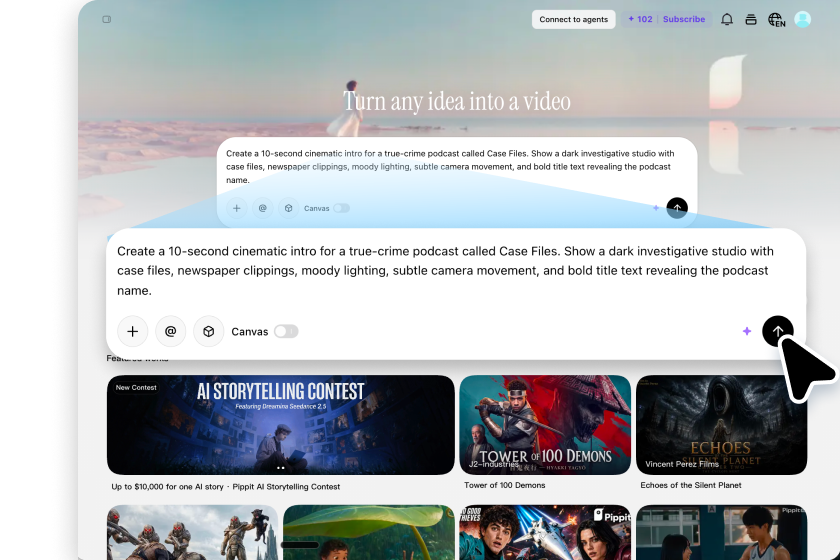Image resolution: width=840 pixels, height=560 pixels.
Task: Click carousel dots on the contest banner
Action: click(280, 468)
